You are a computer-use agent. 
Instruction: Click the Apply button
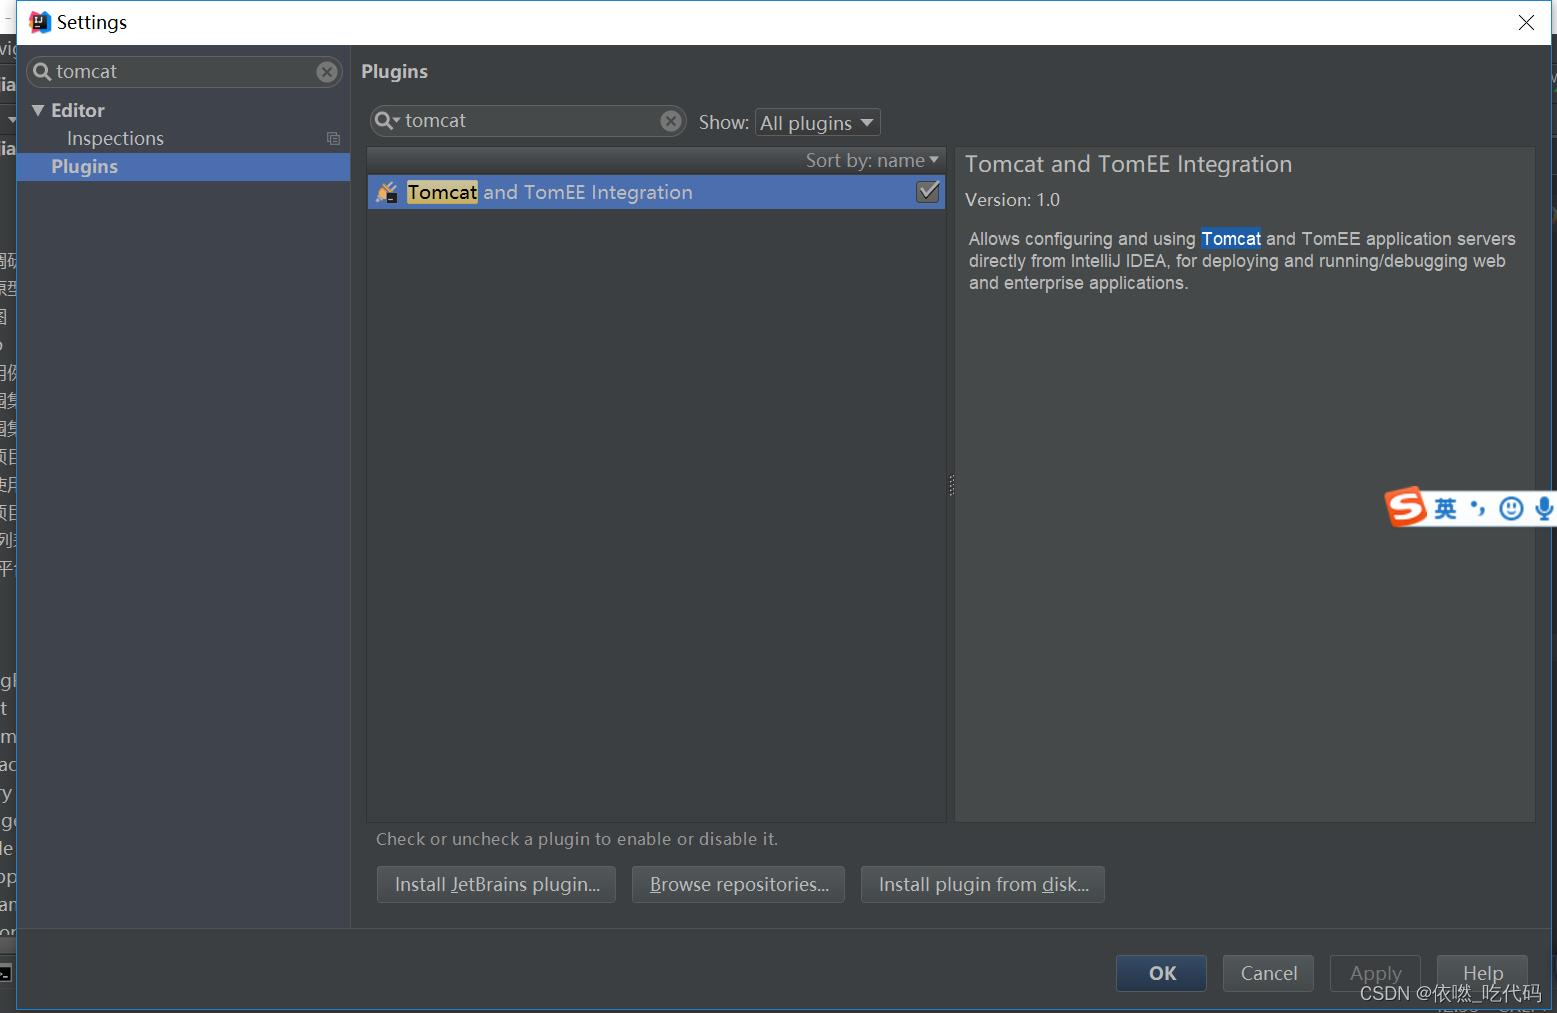(x=1375, y=973)
